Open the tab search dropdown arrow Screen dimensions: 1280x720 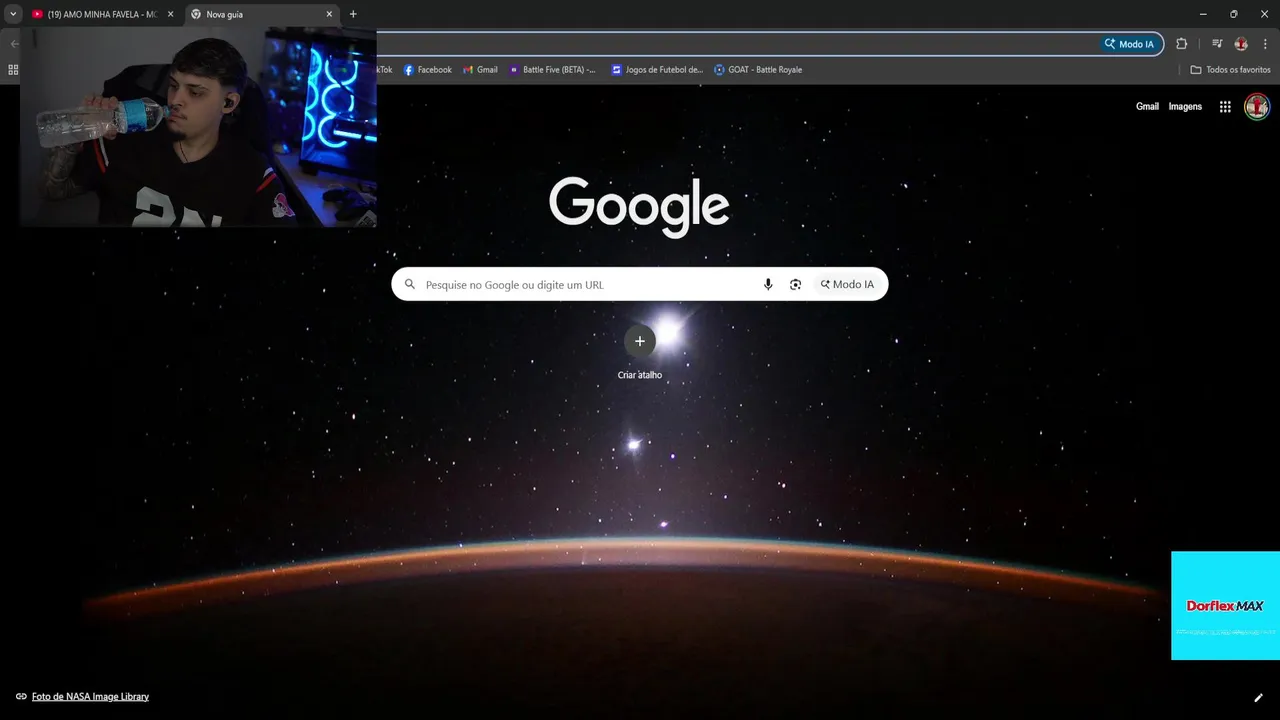point(13,14)
